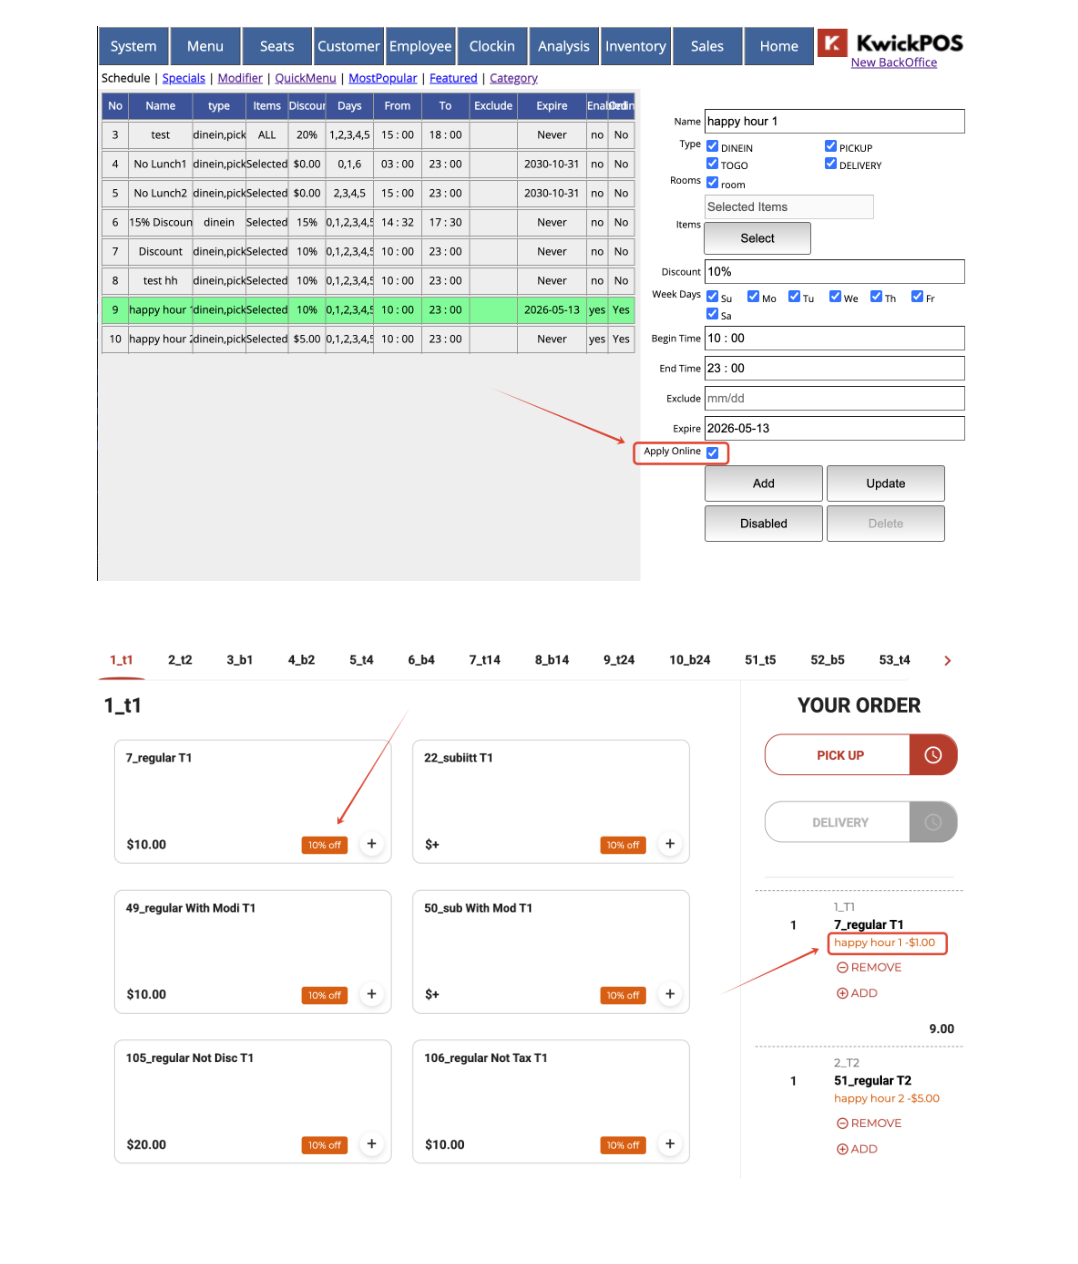Image resolution: width=1078 pixels, height=1264 pixels.
Task: Add another 7_regular T1 in order
Action: coord(857,993)
